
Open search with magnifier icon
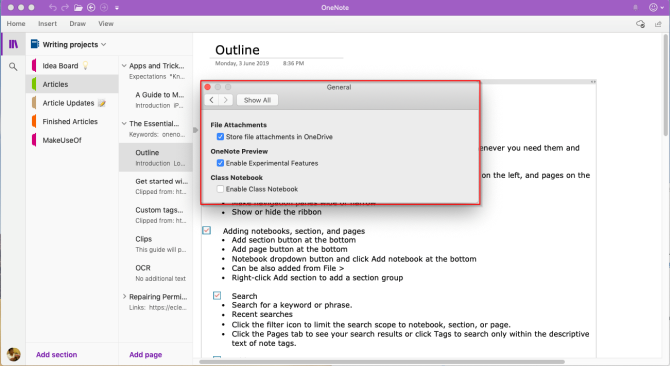click(13, 67)
